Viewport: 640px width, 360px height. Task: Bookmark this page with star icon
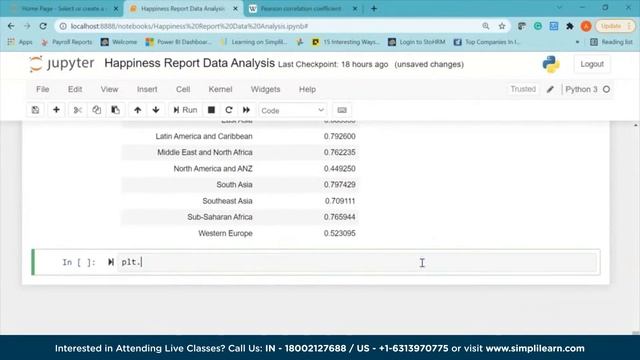(x=502, y=26)
